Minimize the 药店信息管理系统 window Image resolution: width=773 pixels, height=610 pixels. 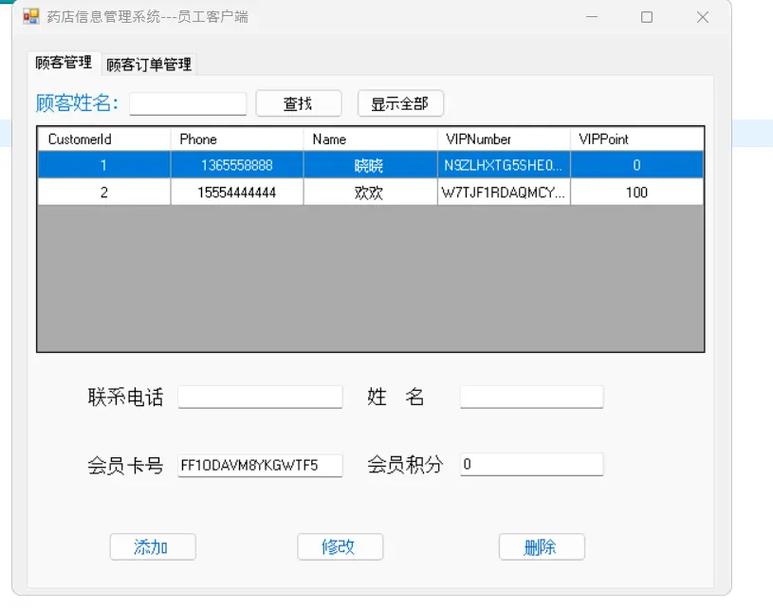pyautogui.click(x=592, y=17)
